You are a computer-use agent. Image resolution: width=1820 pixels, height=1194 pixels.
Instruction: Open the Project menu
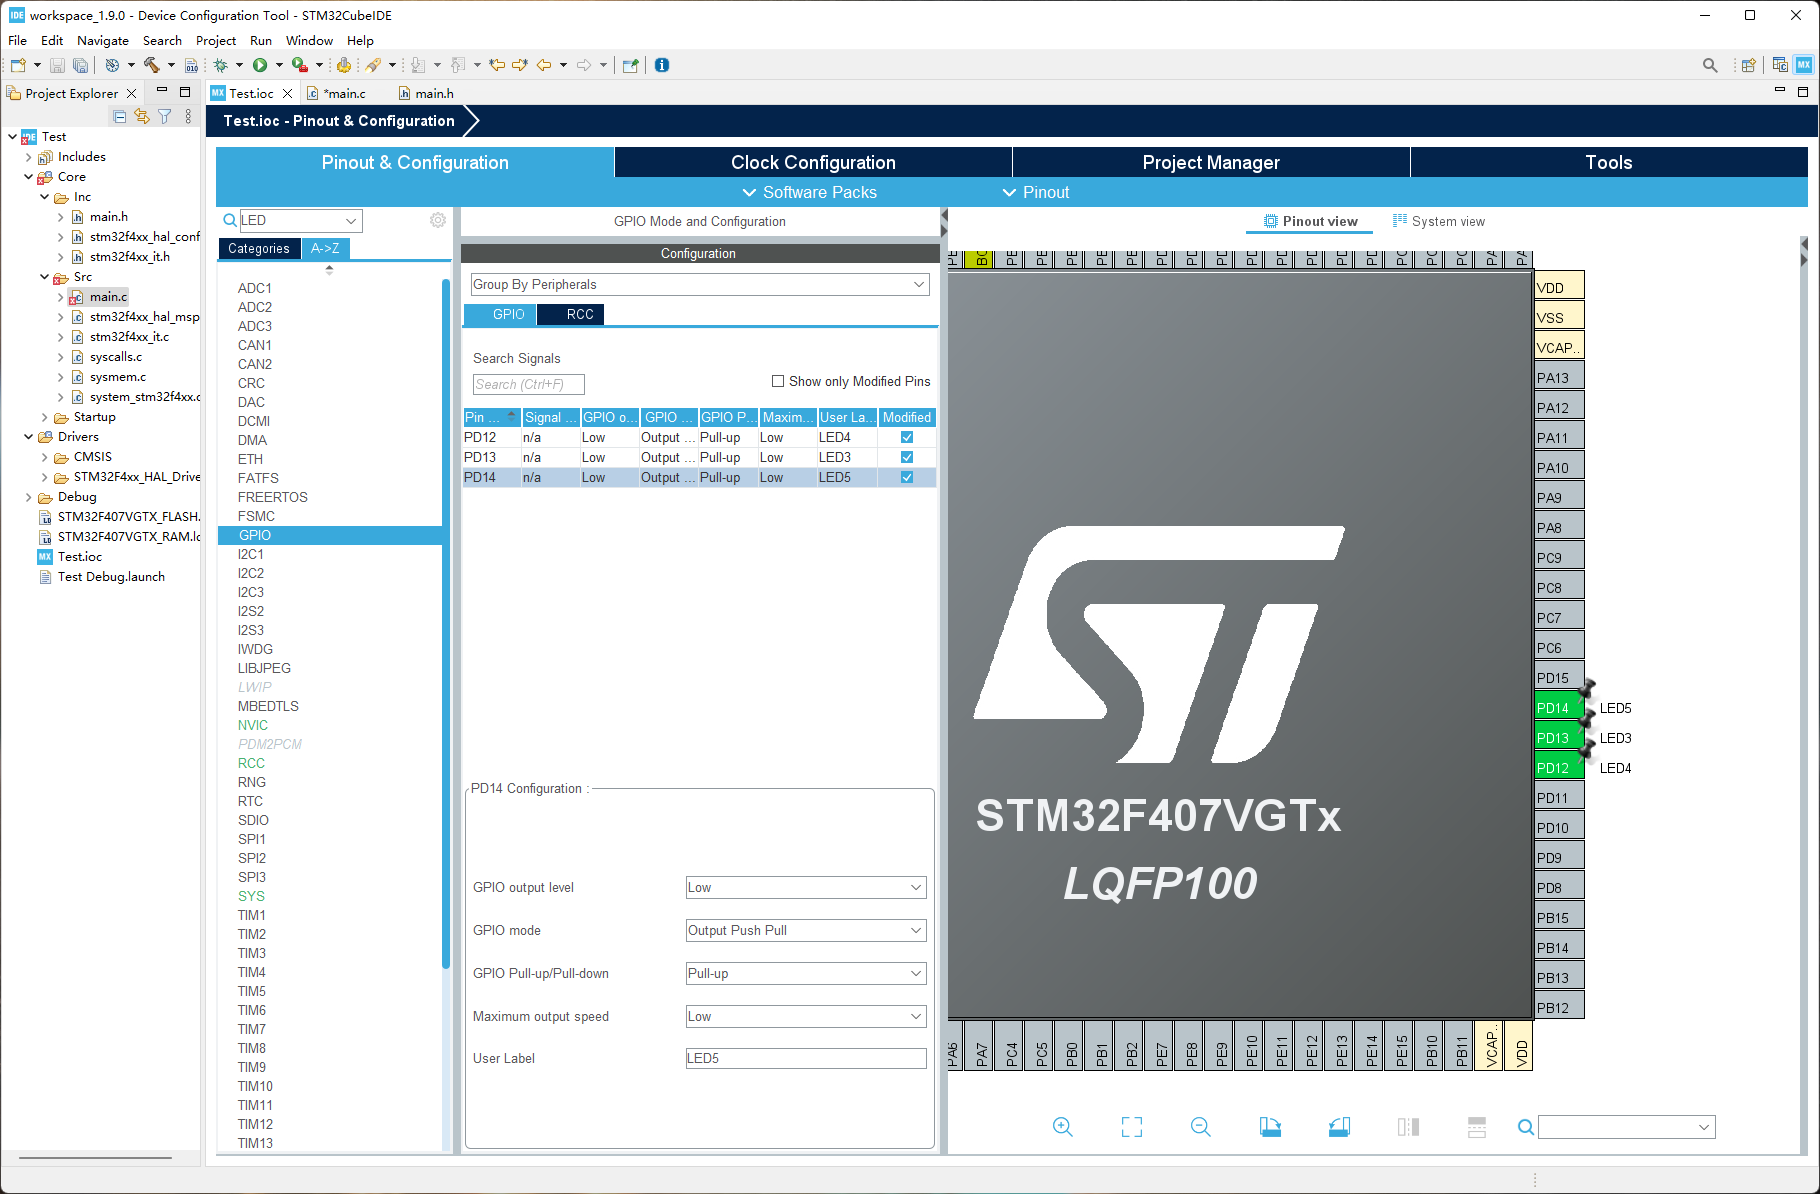click(215, 41)
